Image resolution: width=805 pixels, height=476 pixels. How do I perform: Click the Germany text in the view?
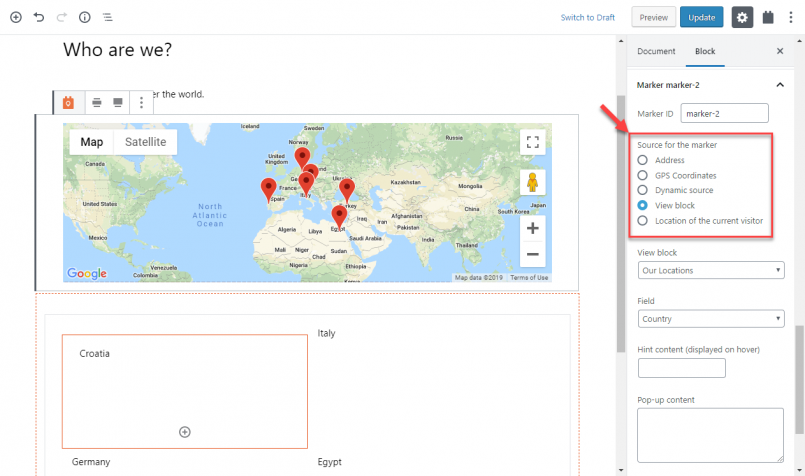(91, 462)
